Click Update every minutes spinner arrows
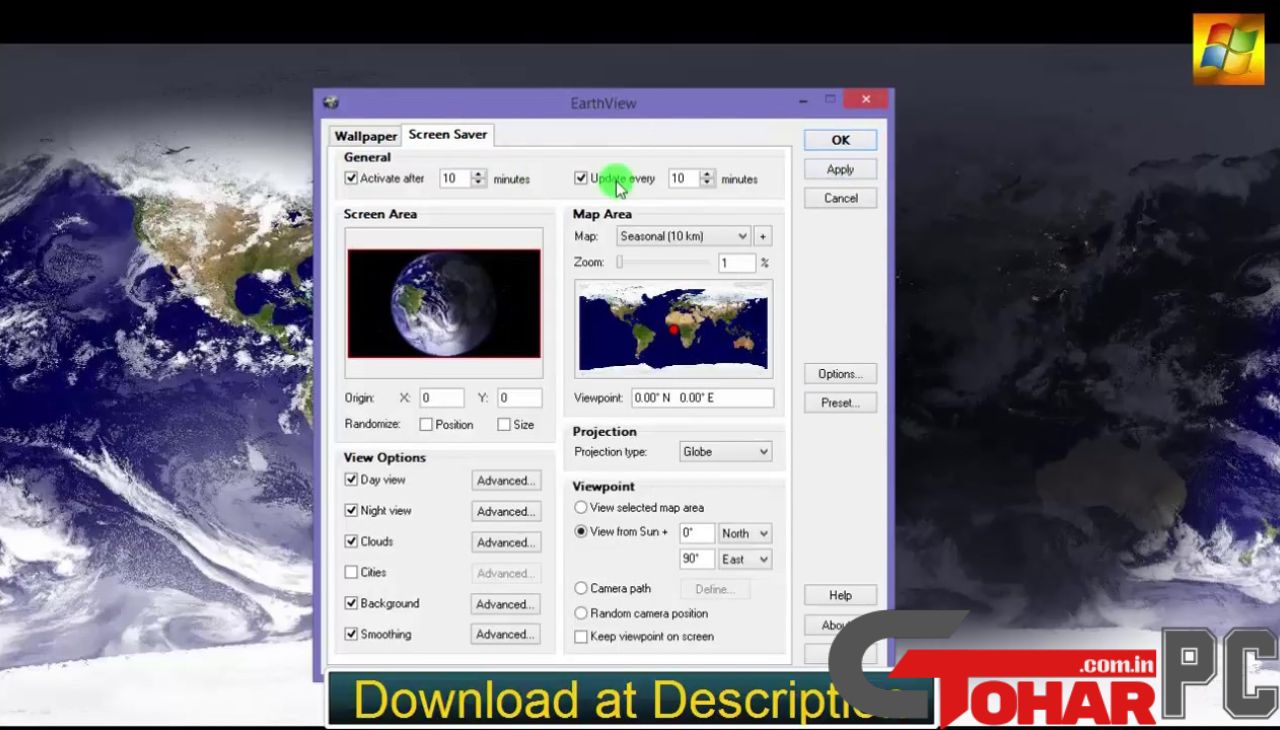The image size is (1280, 730). 708,178
